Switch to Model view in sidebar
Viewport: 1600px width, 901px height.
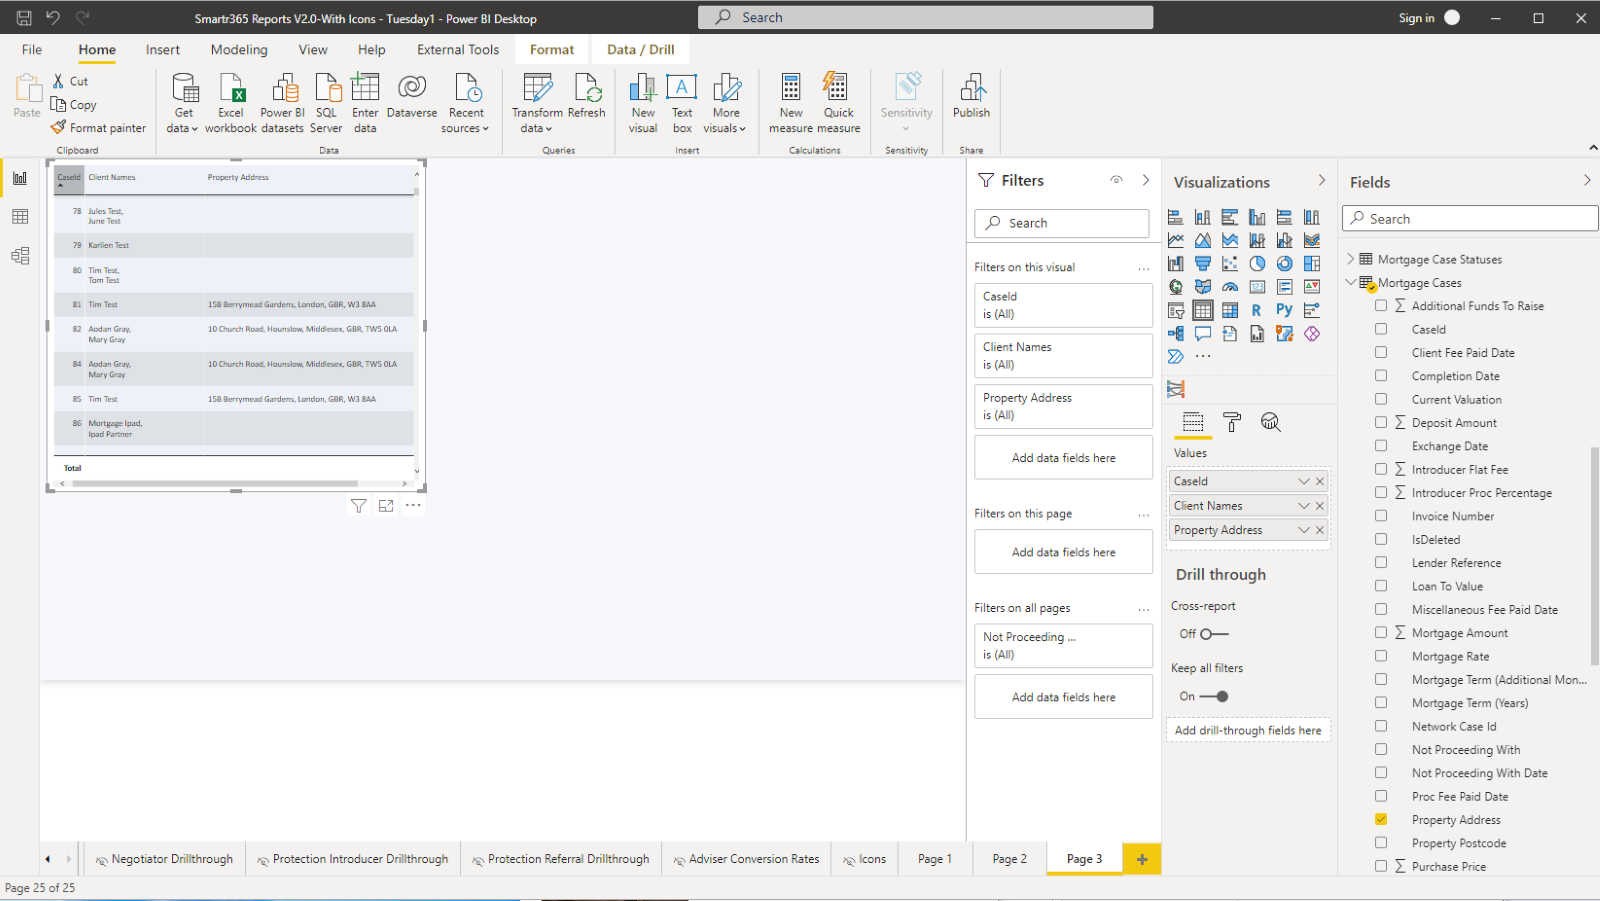pos(20,256)
